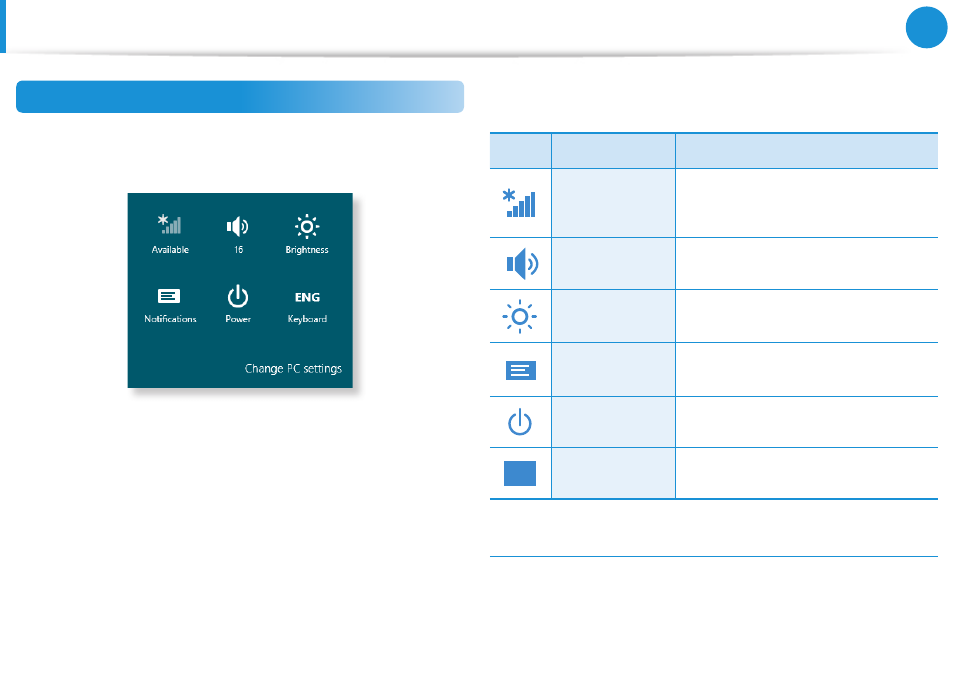Viewport: 954px width, 677px height.
Task: Click the blue circle at top right corner
Action: click(927, 27)
